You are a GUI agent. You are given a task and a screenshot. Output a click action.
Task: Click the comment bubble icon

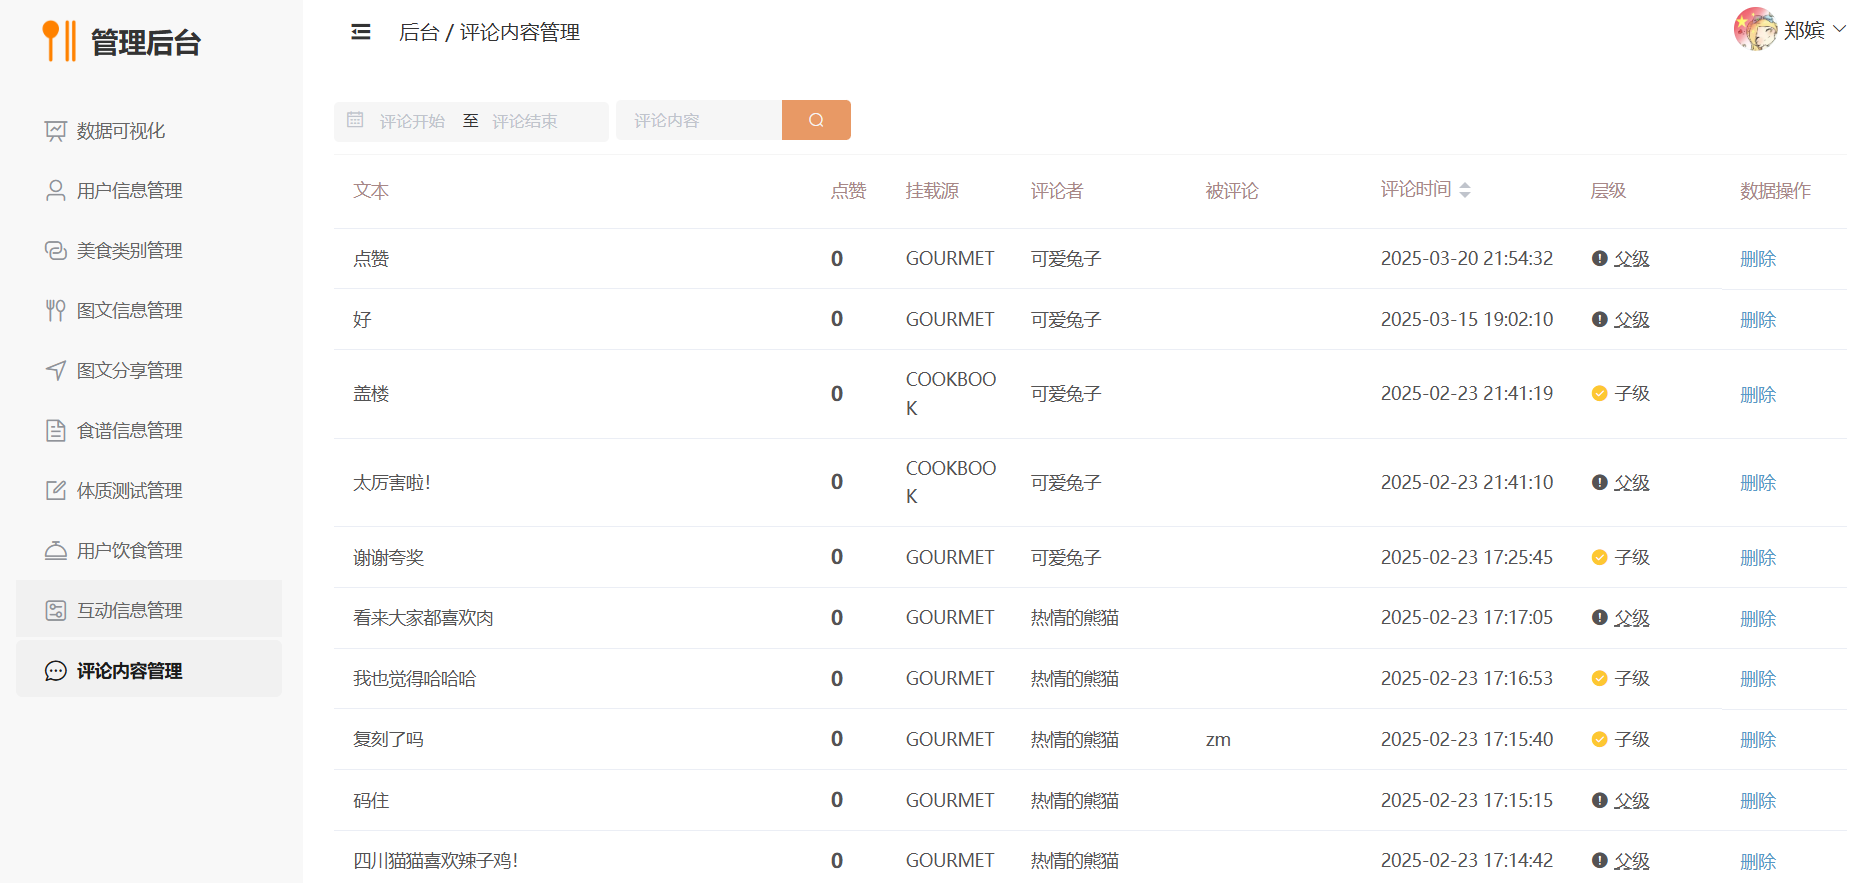click(56, 671)
